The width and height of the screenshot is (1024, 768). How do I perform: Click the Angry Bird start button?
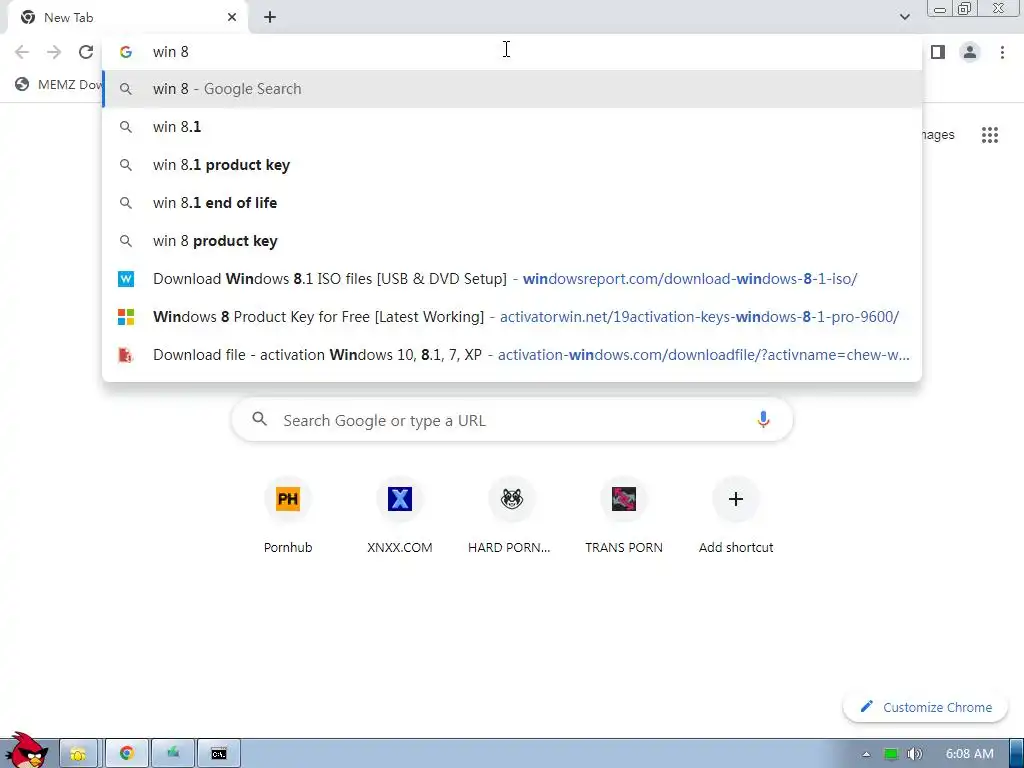(25, 751)
